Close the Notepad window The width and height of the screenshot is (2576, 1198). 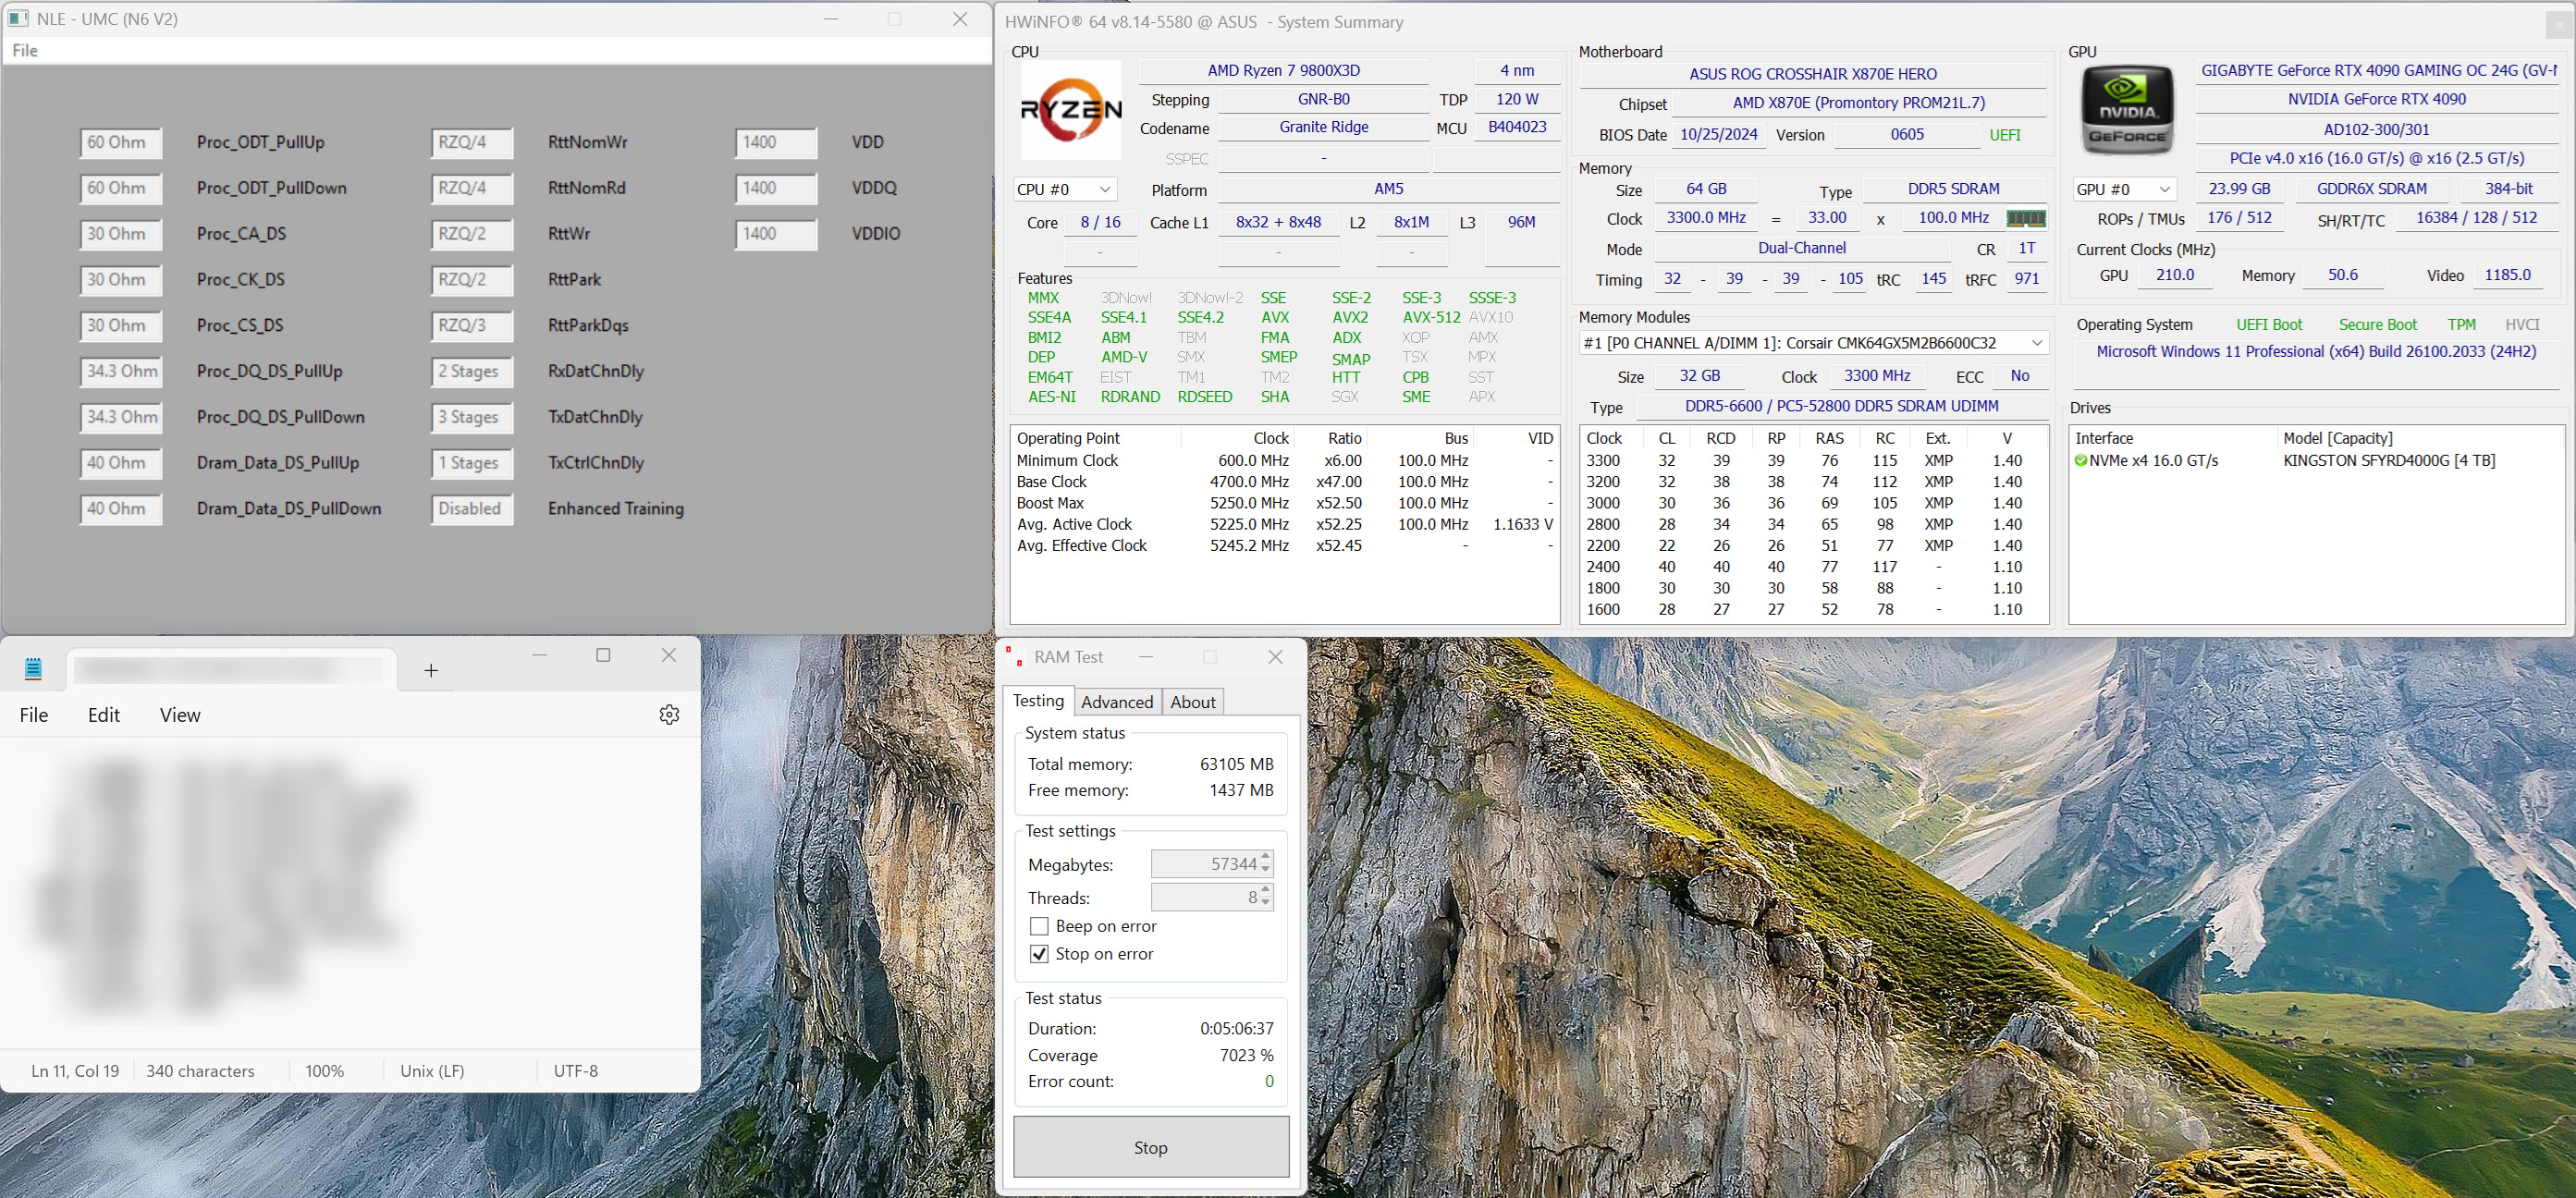(x=669, y=655)
